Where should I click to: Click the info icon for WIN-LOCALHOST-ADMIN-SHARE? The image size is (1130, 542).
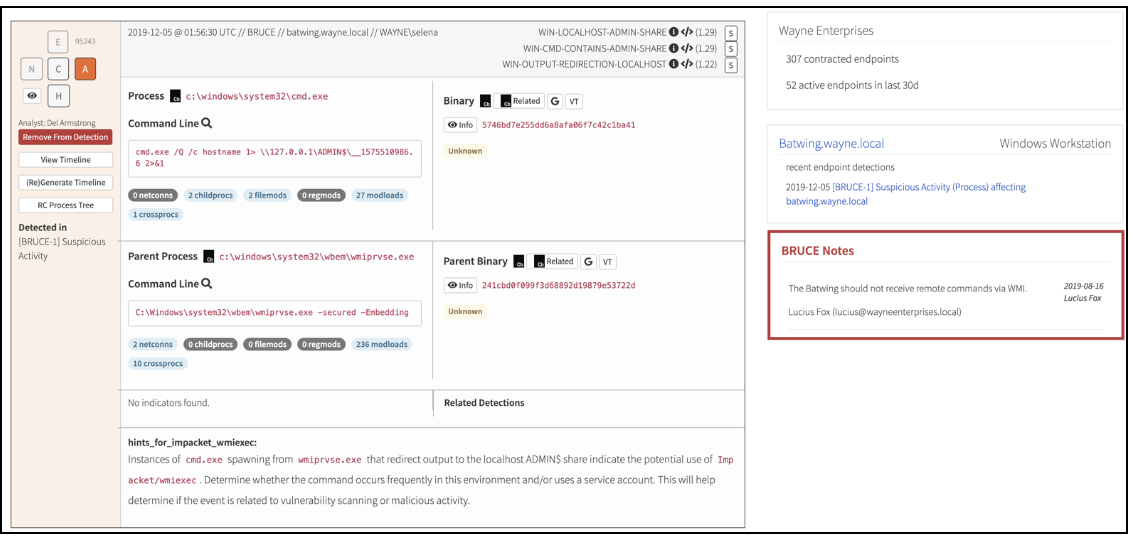(x=673, y=32)
